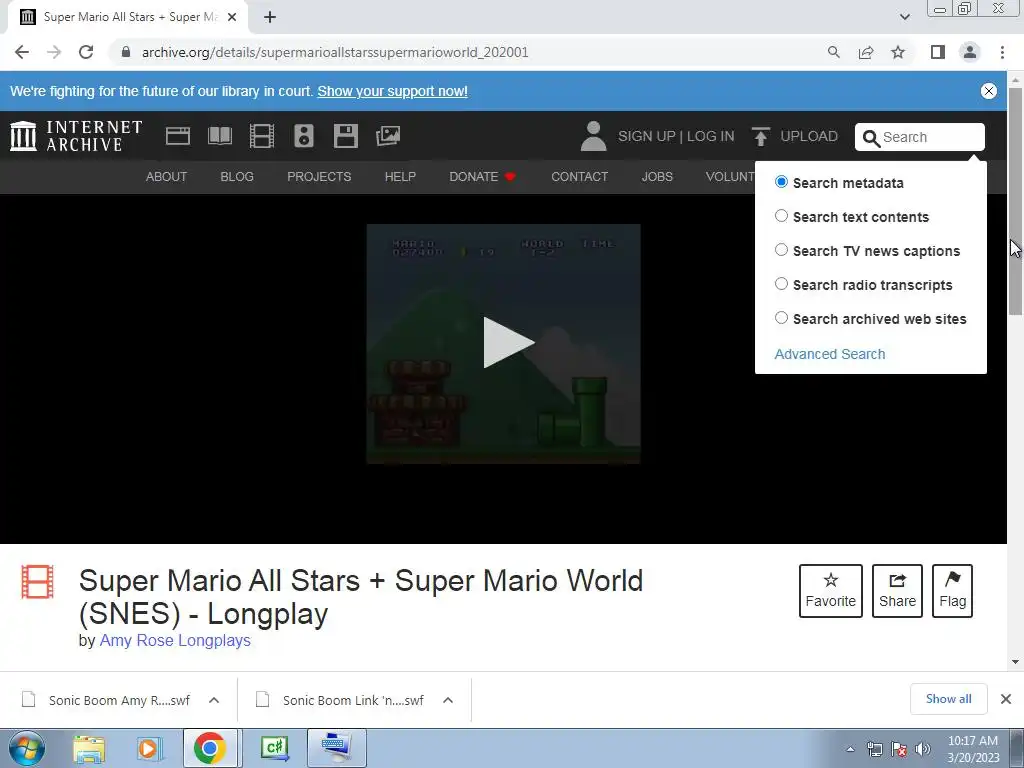Image resolution: width=1024 pixels, height=768 pixels.
Task: Click the user avatar icon
Action: click(593, 136)
